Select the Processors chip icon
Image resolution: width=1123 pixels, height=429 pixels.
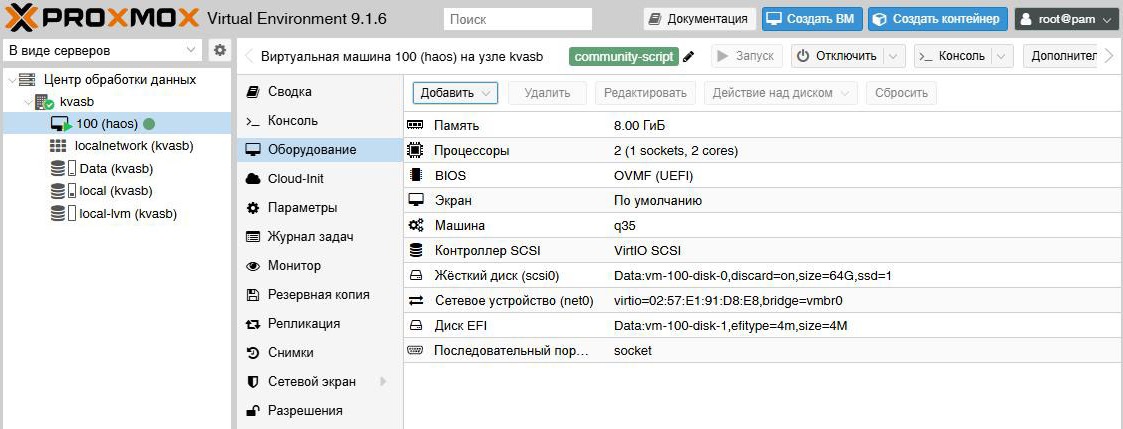[415, 151]
